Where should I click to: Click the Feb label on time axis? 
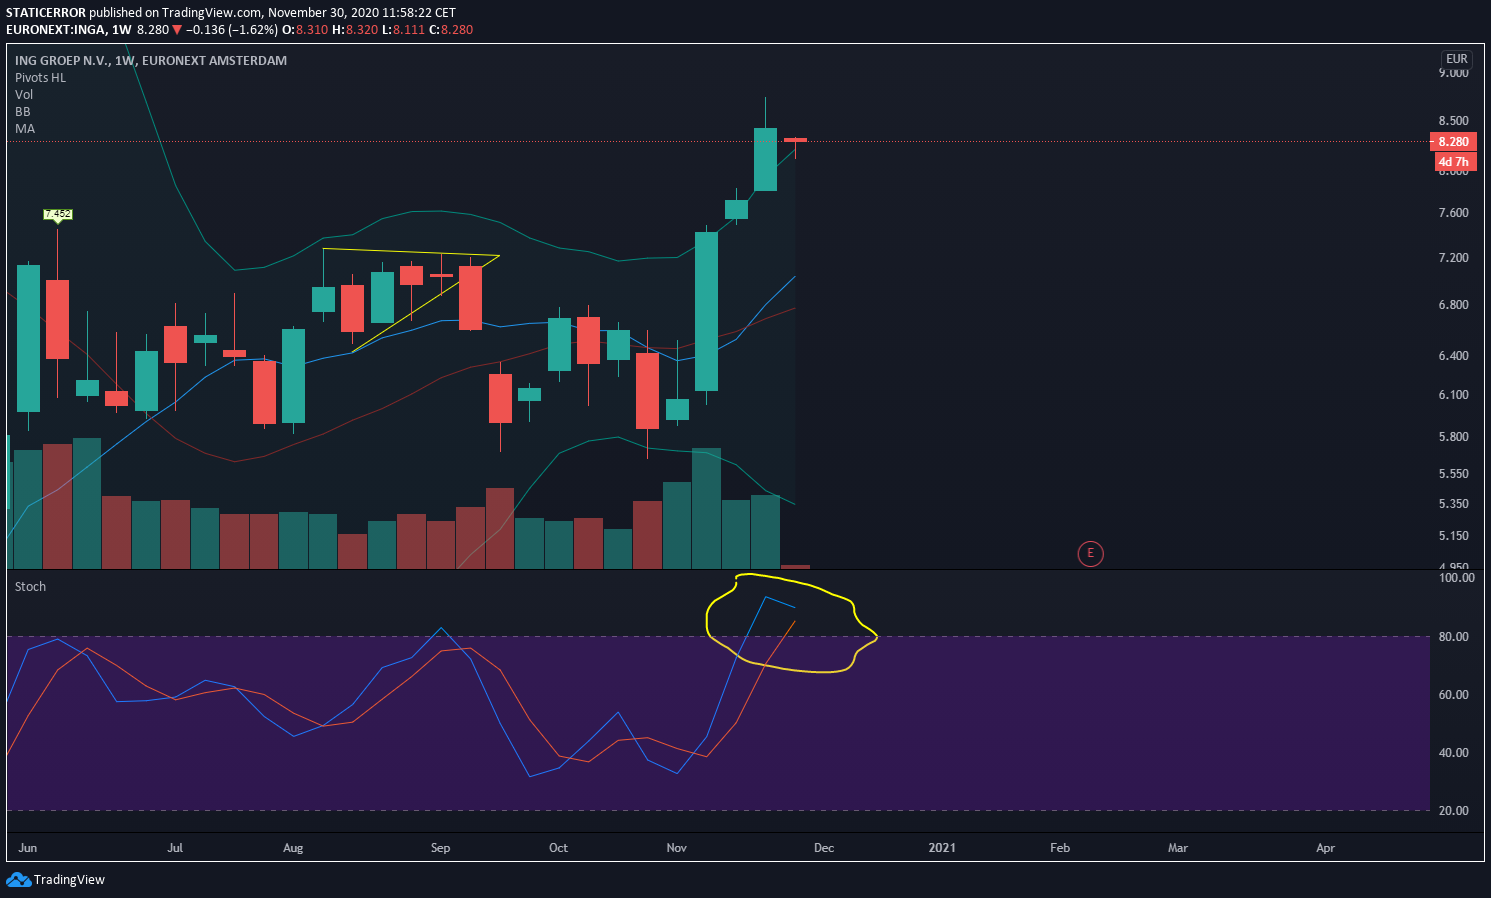pyautogui.click(x=1060, y=848)
